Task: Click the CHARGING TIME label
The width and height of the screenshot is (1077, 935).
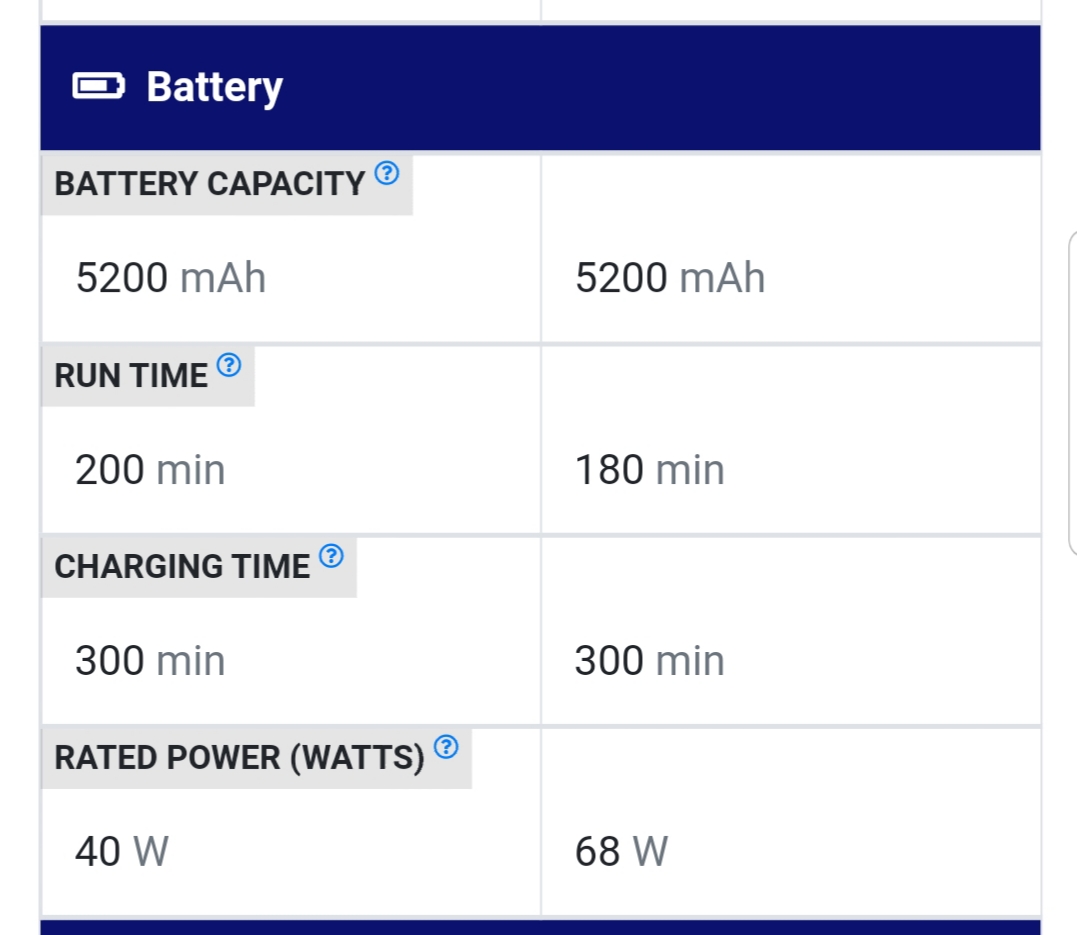Action: [x=182, y=567]
